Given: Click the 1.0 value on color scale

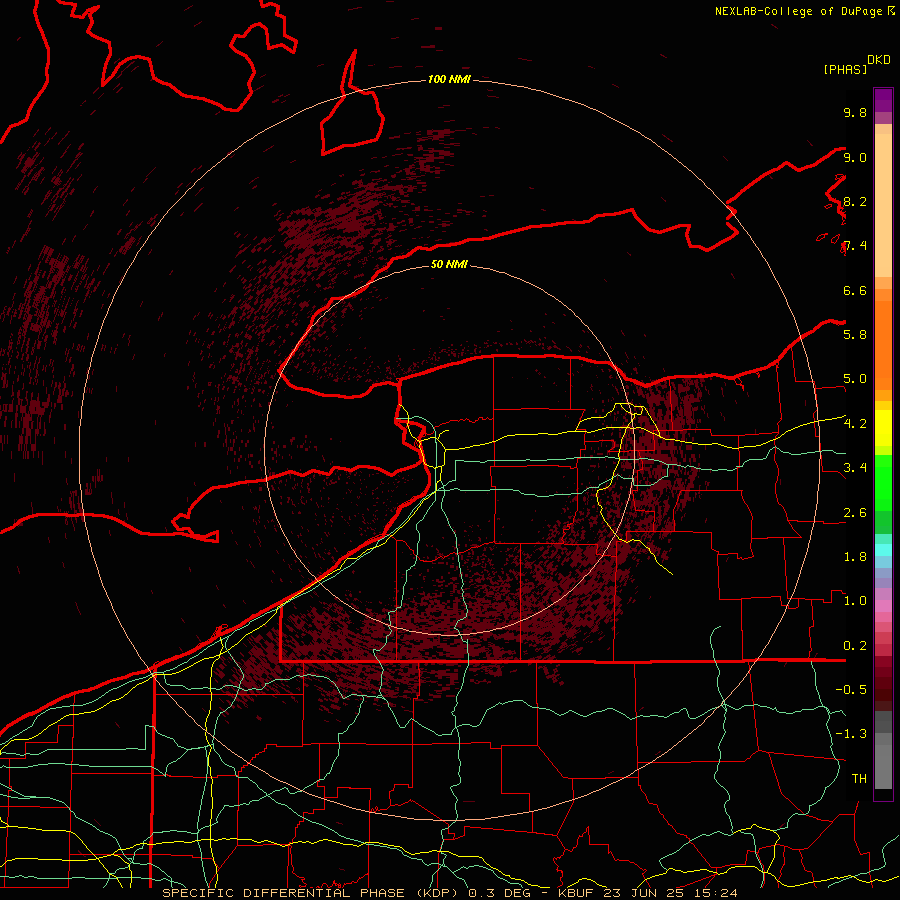Looking at the screenshot, I should point(855,600).
